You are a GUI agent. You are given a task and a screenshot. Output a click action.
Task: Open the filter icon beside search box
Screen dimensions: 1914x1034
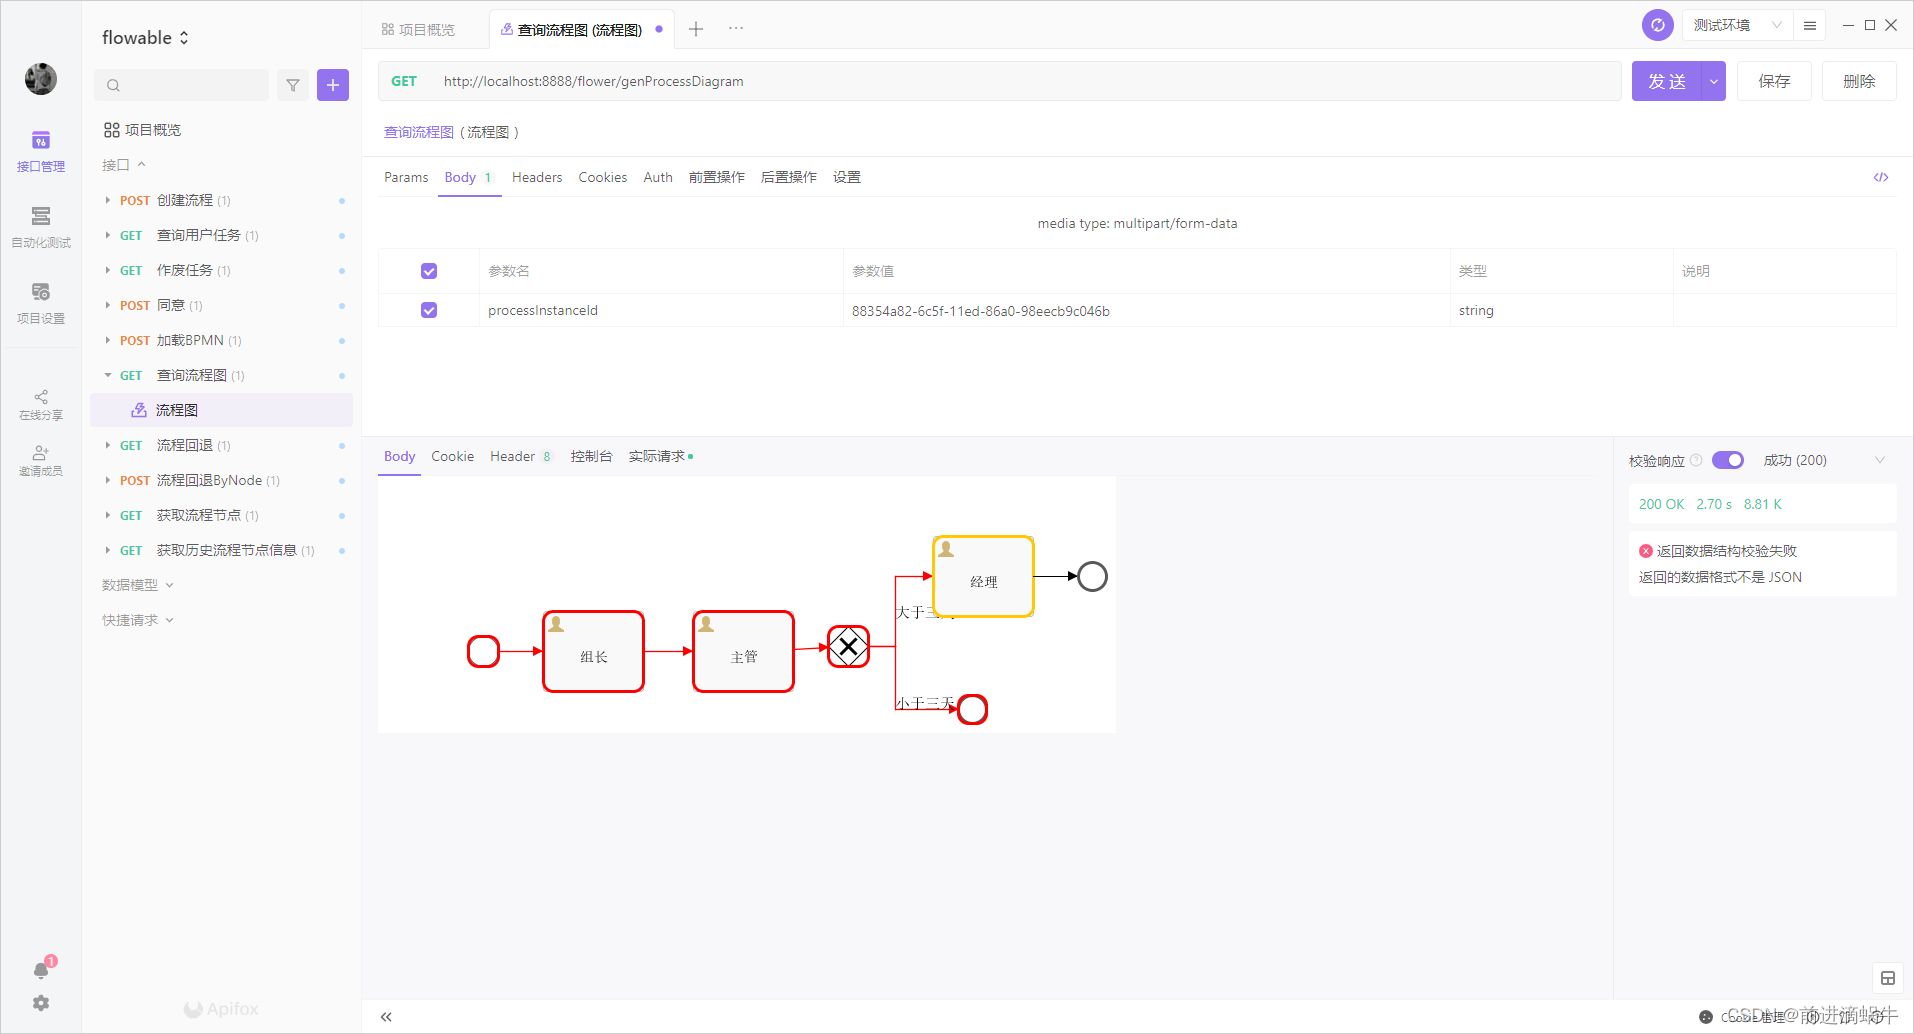(x=292, y=85)
